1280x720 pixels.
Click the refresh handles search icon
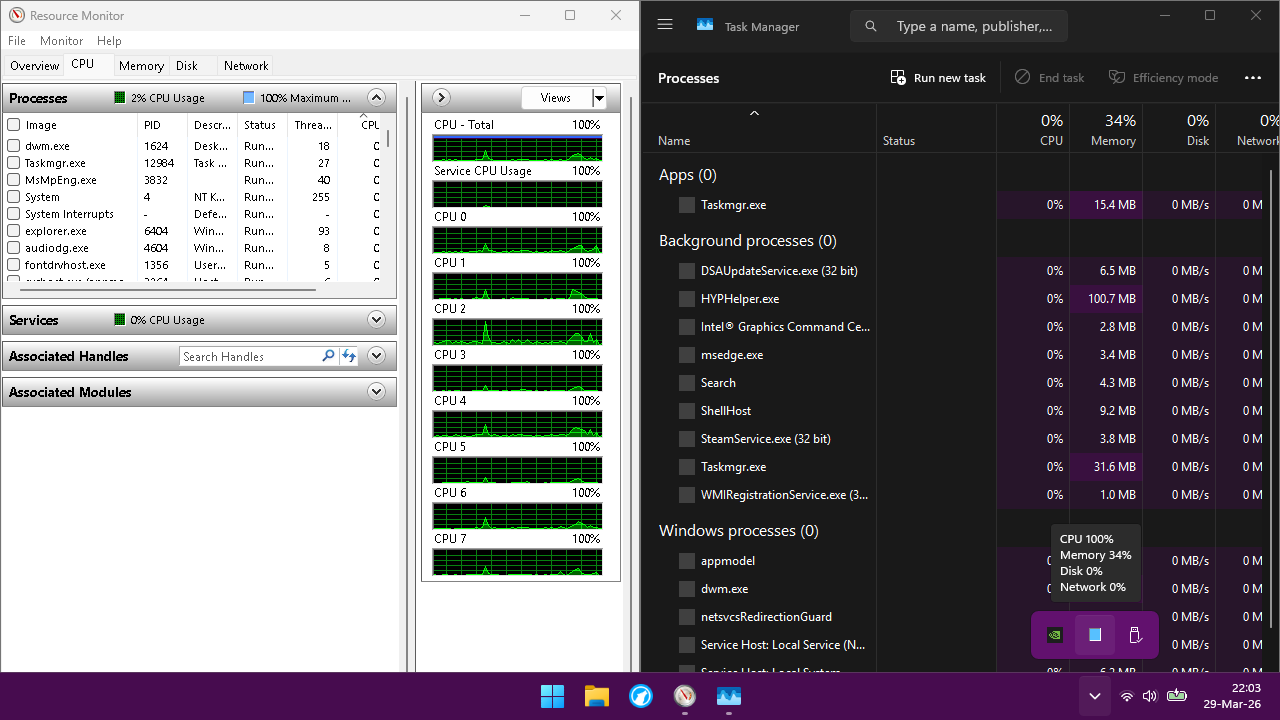pyautogui.click(x=348, y=356)
